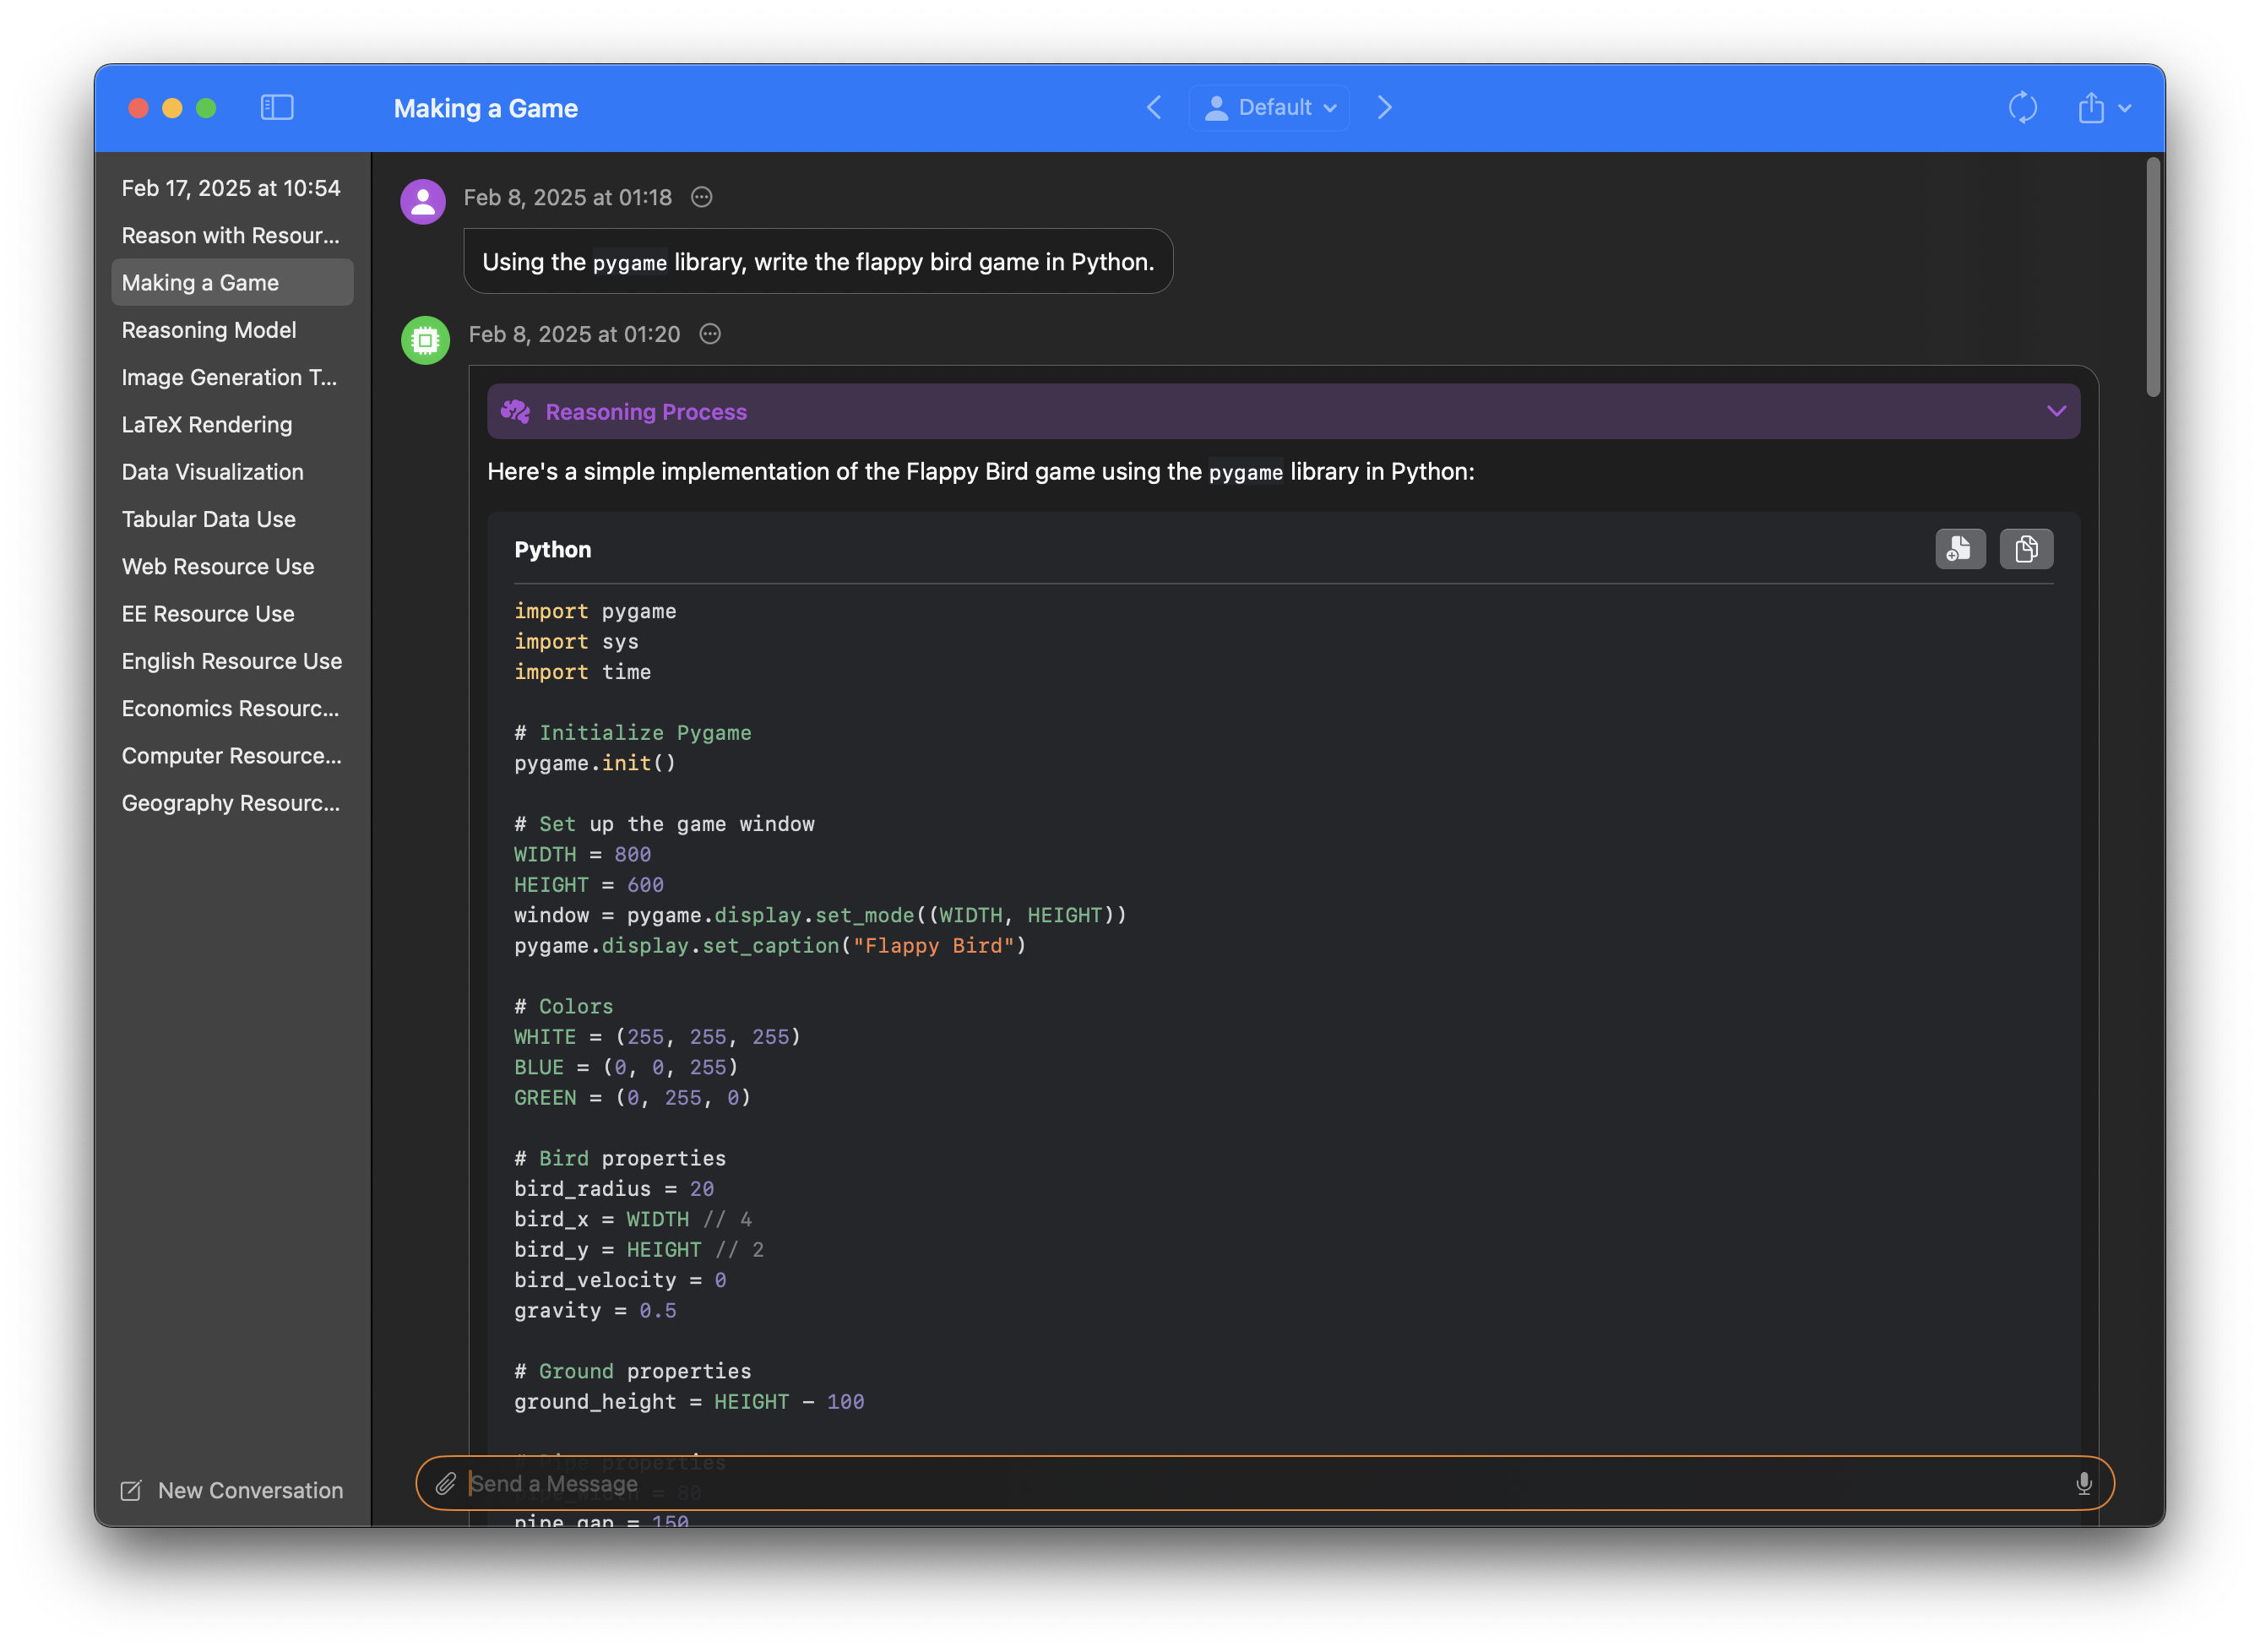
Task: Click the yellow minimize window button
Action: pos(172,107)
